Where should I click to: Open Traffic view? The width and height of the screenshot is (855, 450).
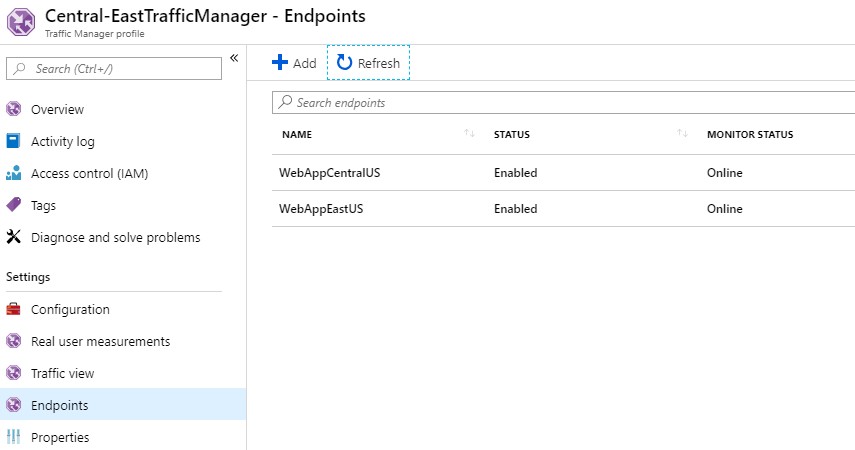point(62,374)
